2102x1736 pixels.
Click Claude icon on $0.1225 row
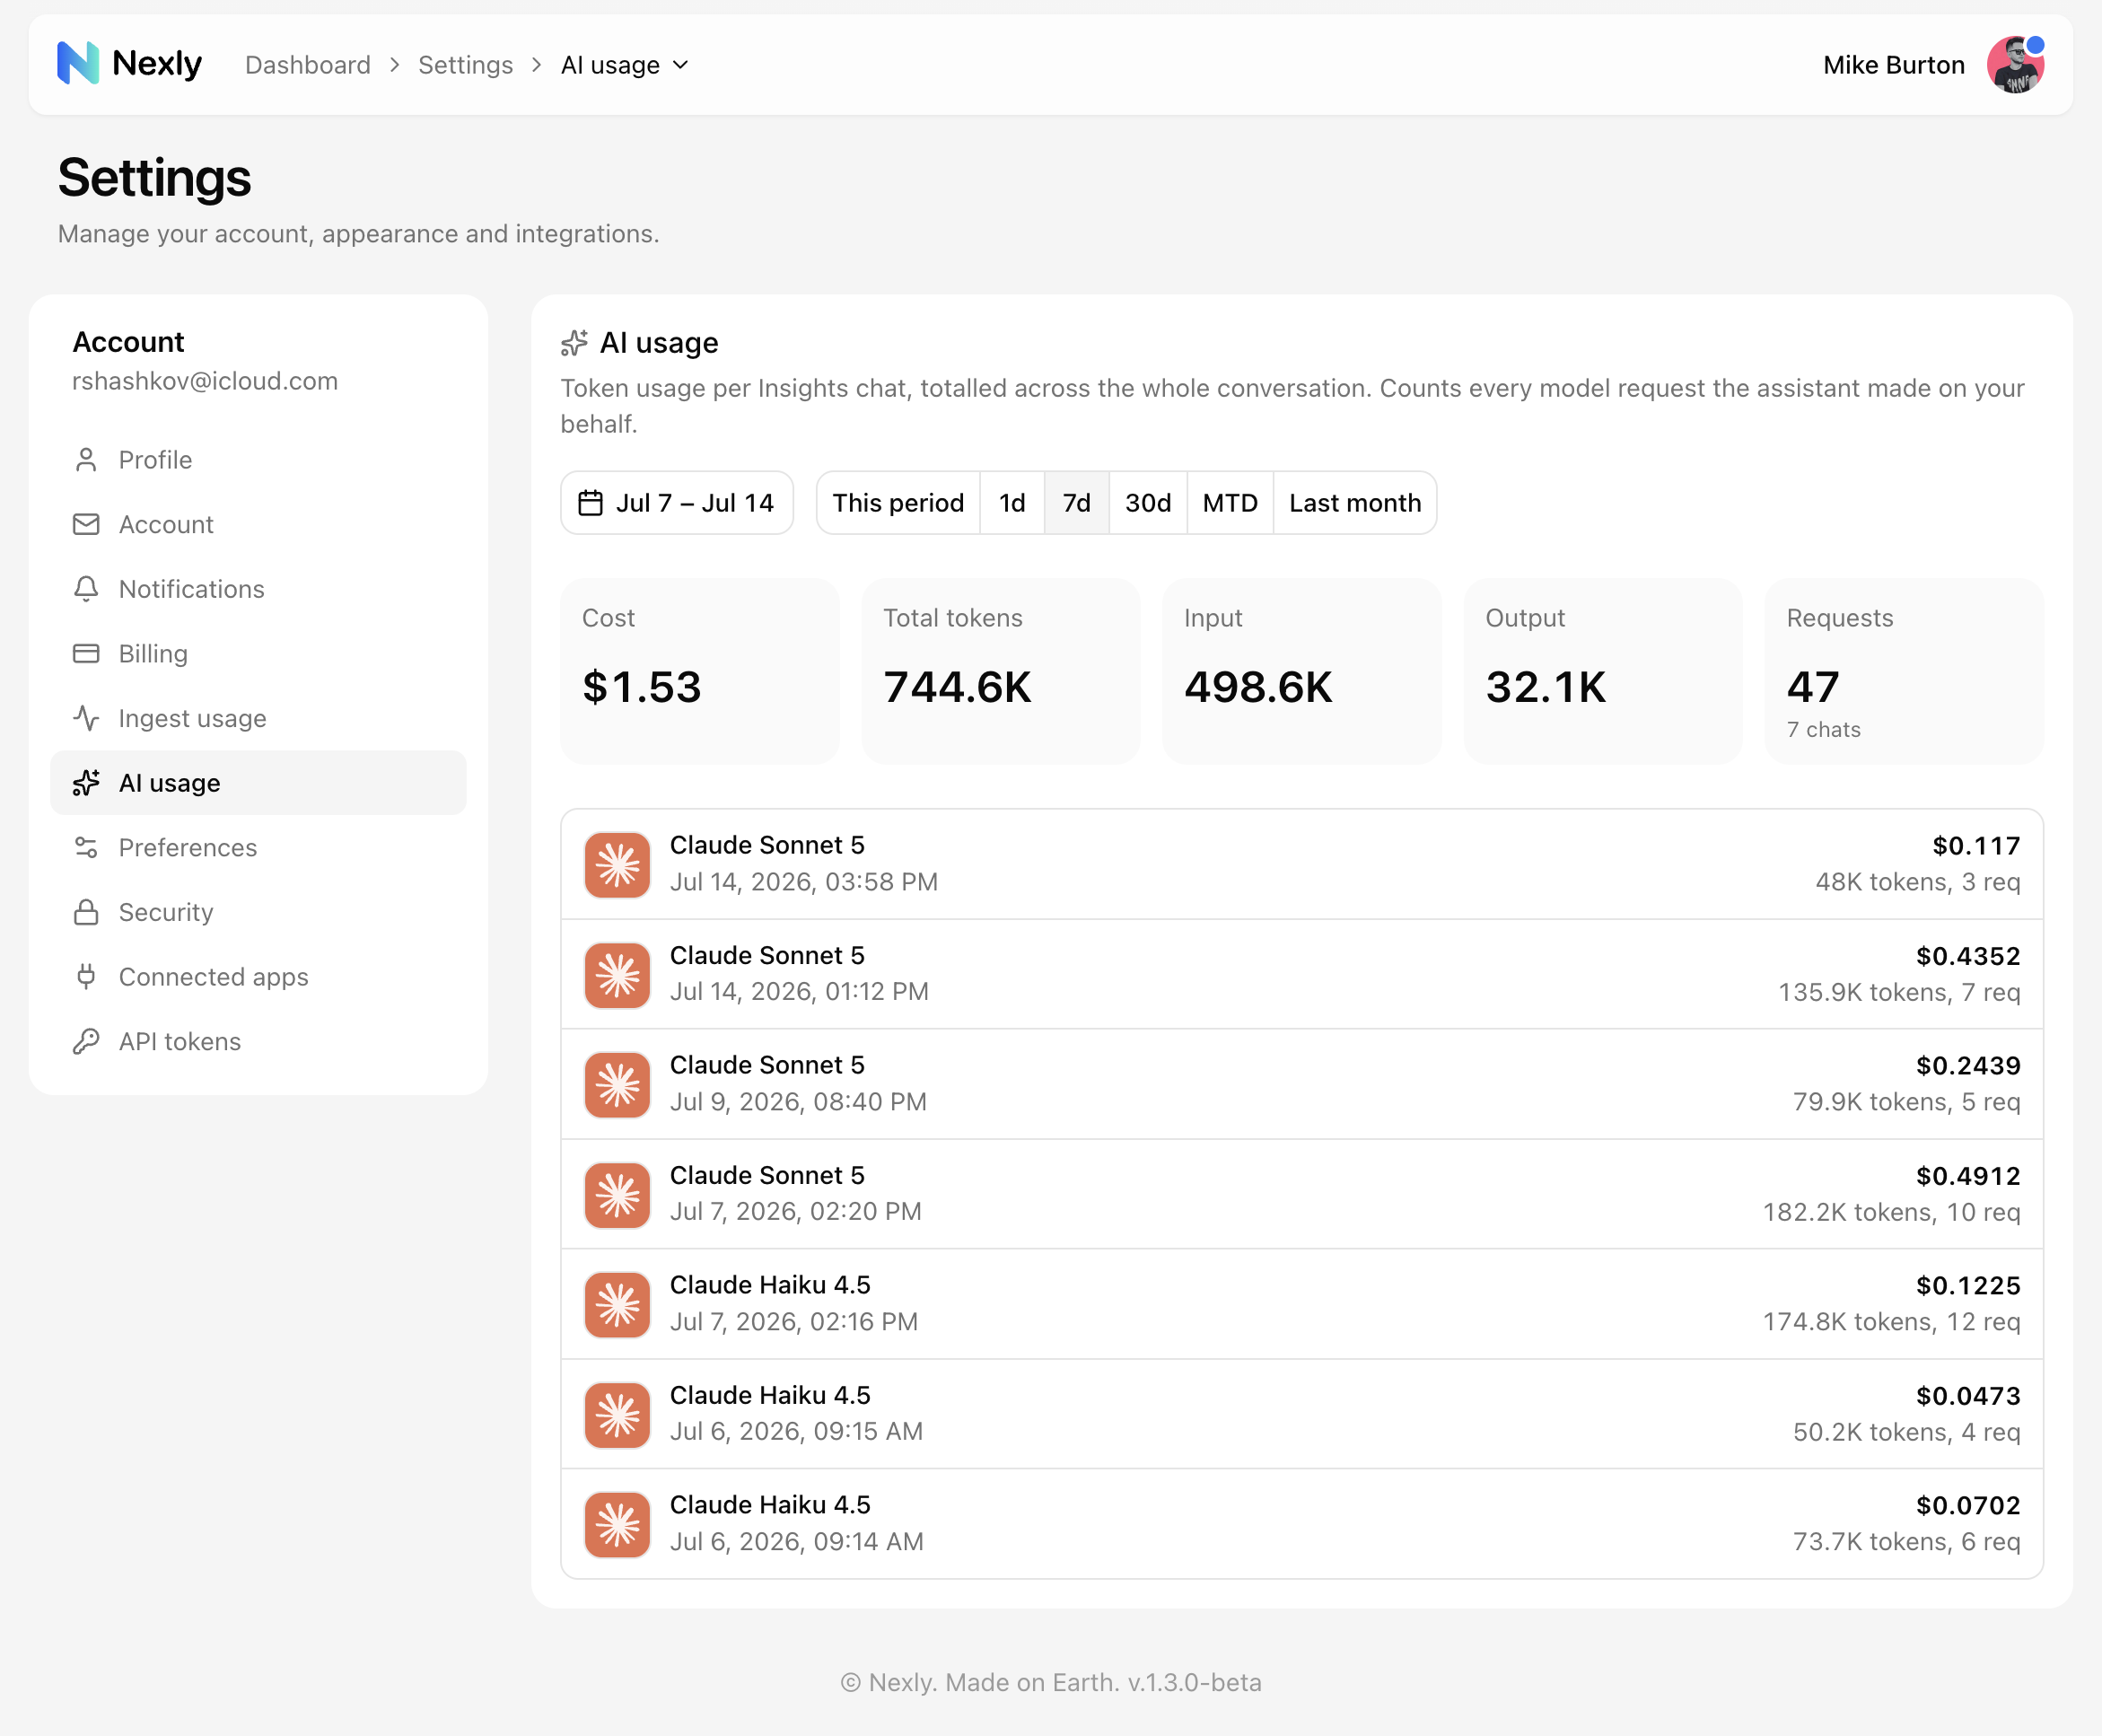[617, 1305]
